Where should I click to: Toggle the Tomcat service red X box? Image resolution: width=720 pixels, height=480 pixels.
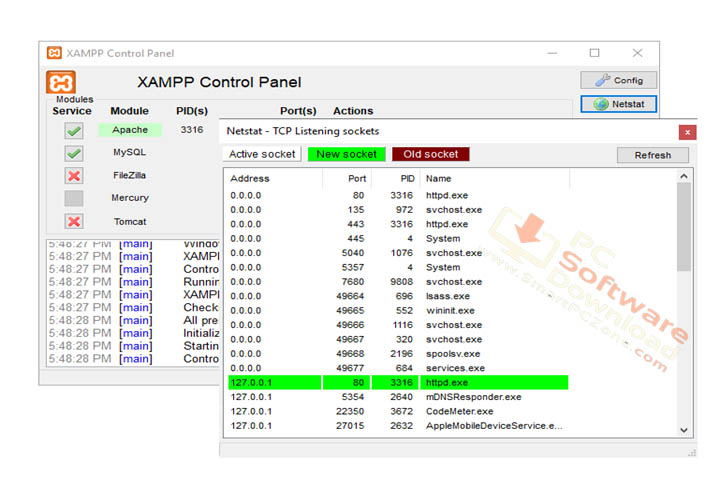(x=74, y=221)
